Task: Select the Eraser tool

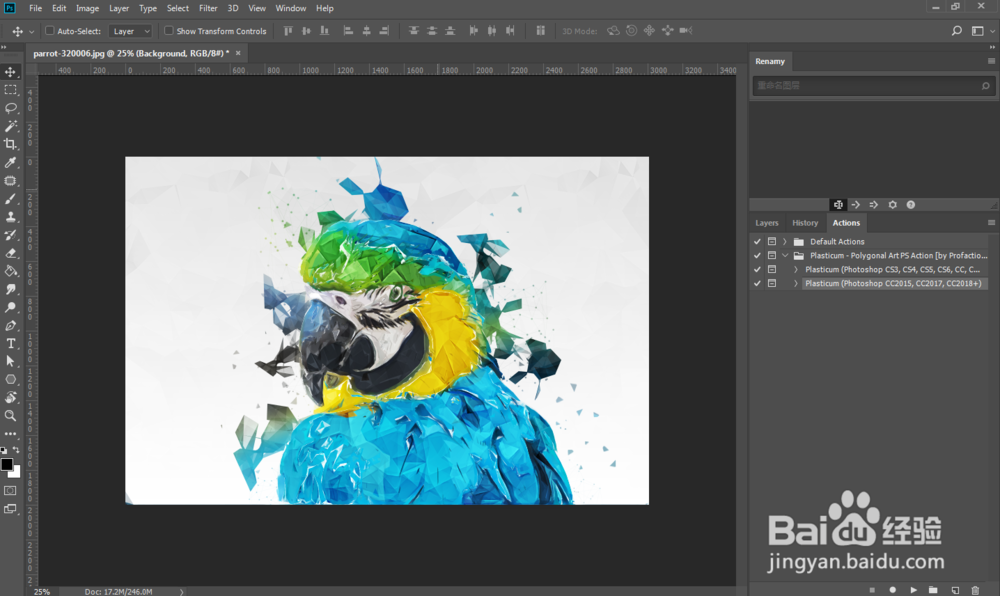Action: pos(10,253)
